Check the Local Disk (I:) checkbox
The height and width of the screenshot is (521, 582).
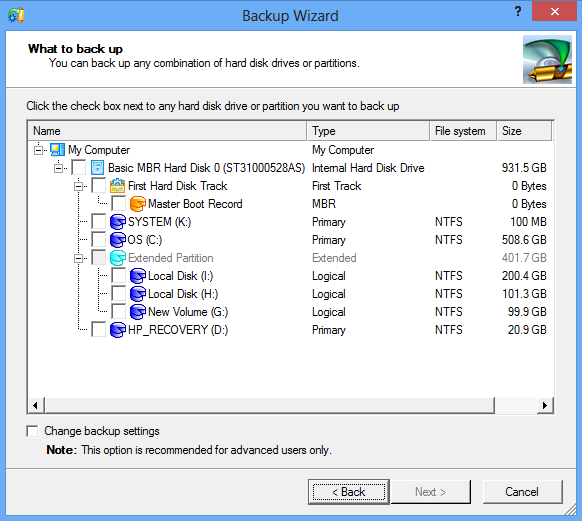point(119,276)
